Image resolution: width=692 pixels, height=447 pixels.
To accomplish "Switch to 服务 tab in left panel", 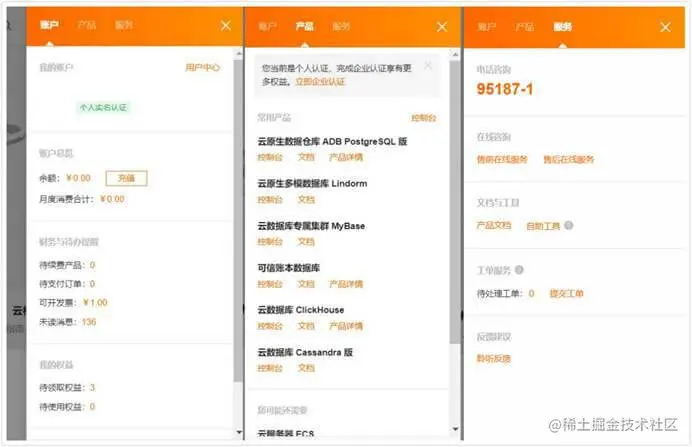I will click(x=124, y=25).
